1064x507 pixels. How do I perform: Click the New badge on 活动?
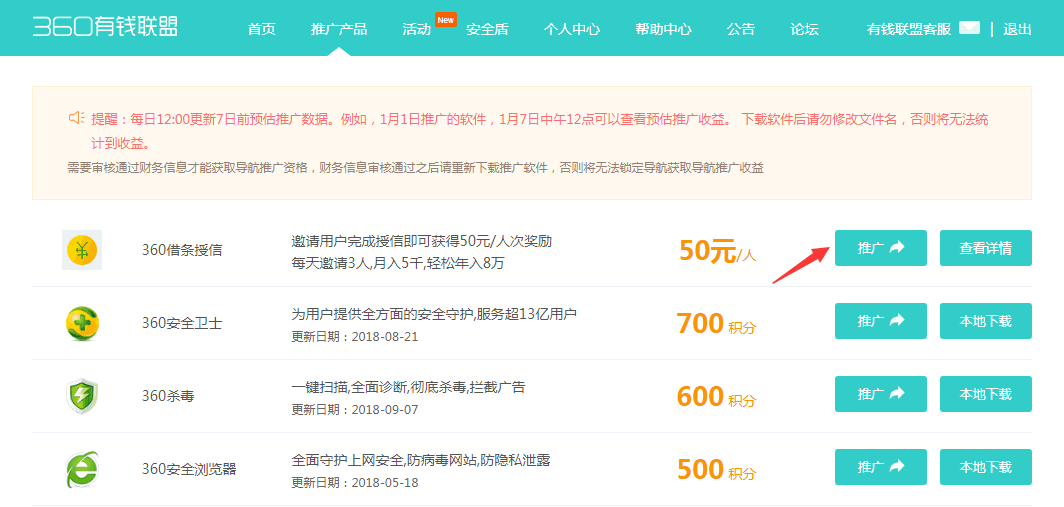[446, 20]
